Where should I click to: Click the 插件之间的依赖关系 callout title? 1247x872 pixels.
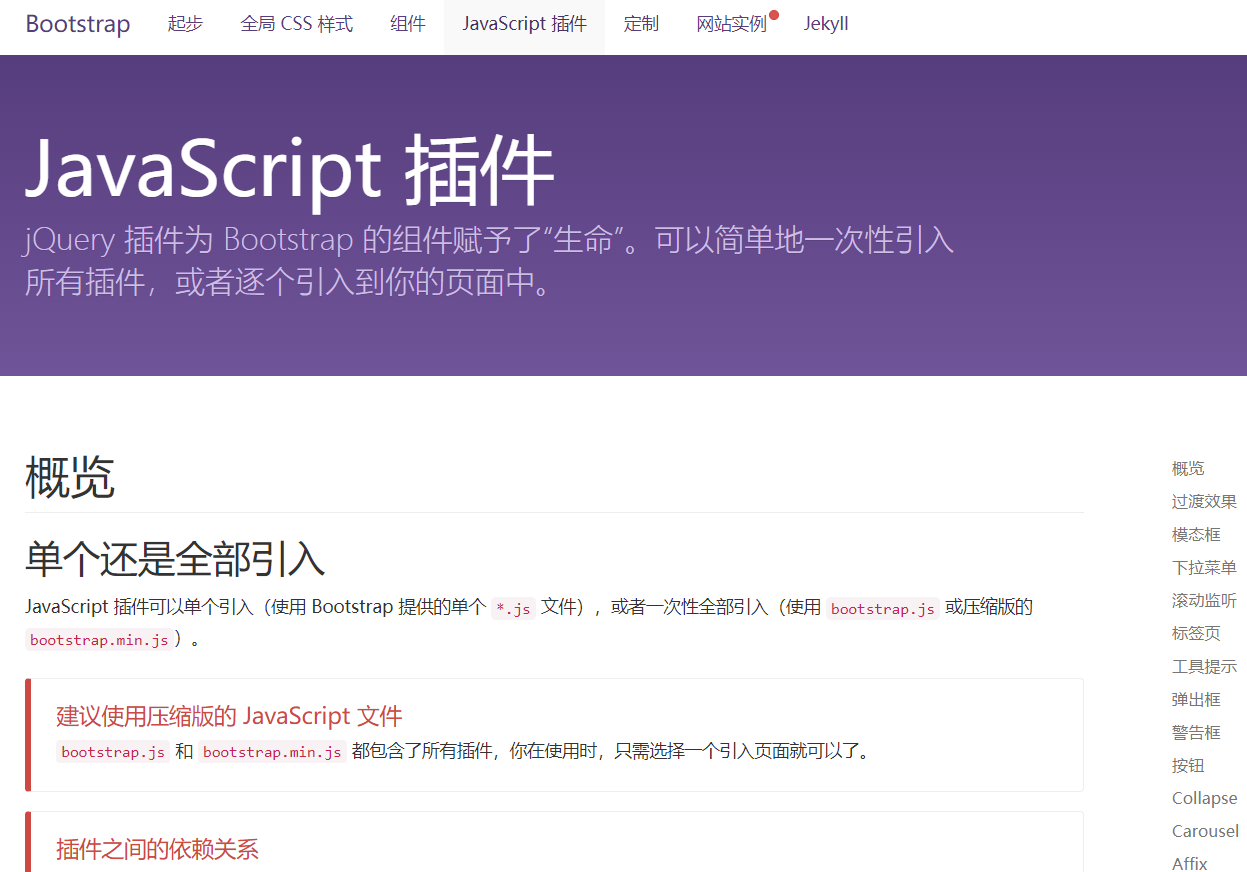(x=157, y=849)
